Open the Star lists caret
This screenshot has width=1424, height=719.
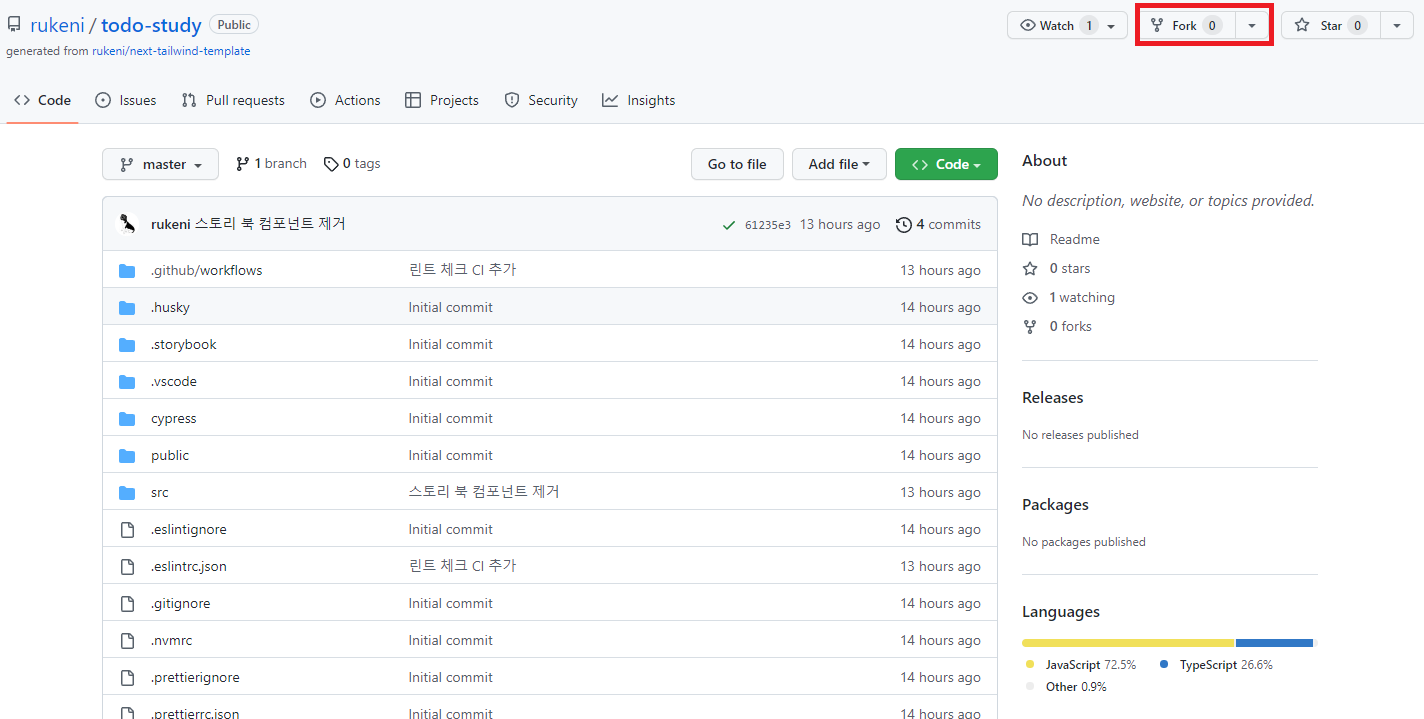(1396, 25)
